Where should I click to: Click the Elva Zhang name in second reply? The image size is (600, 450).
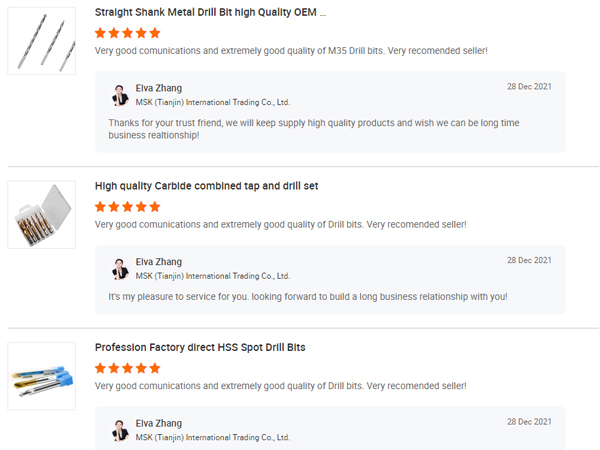[x=159, y=261]
